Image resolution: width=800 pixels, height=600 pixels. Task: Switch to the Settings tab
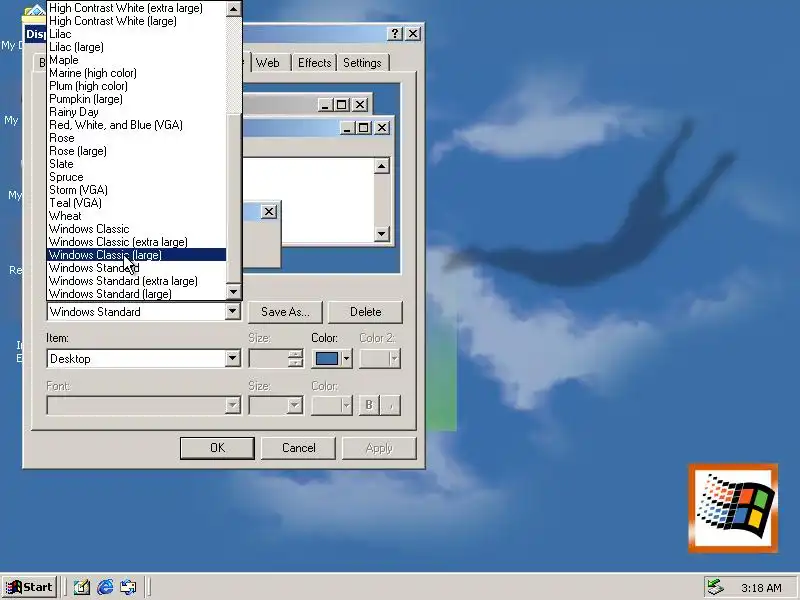(x=362, y=63)
